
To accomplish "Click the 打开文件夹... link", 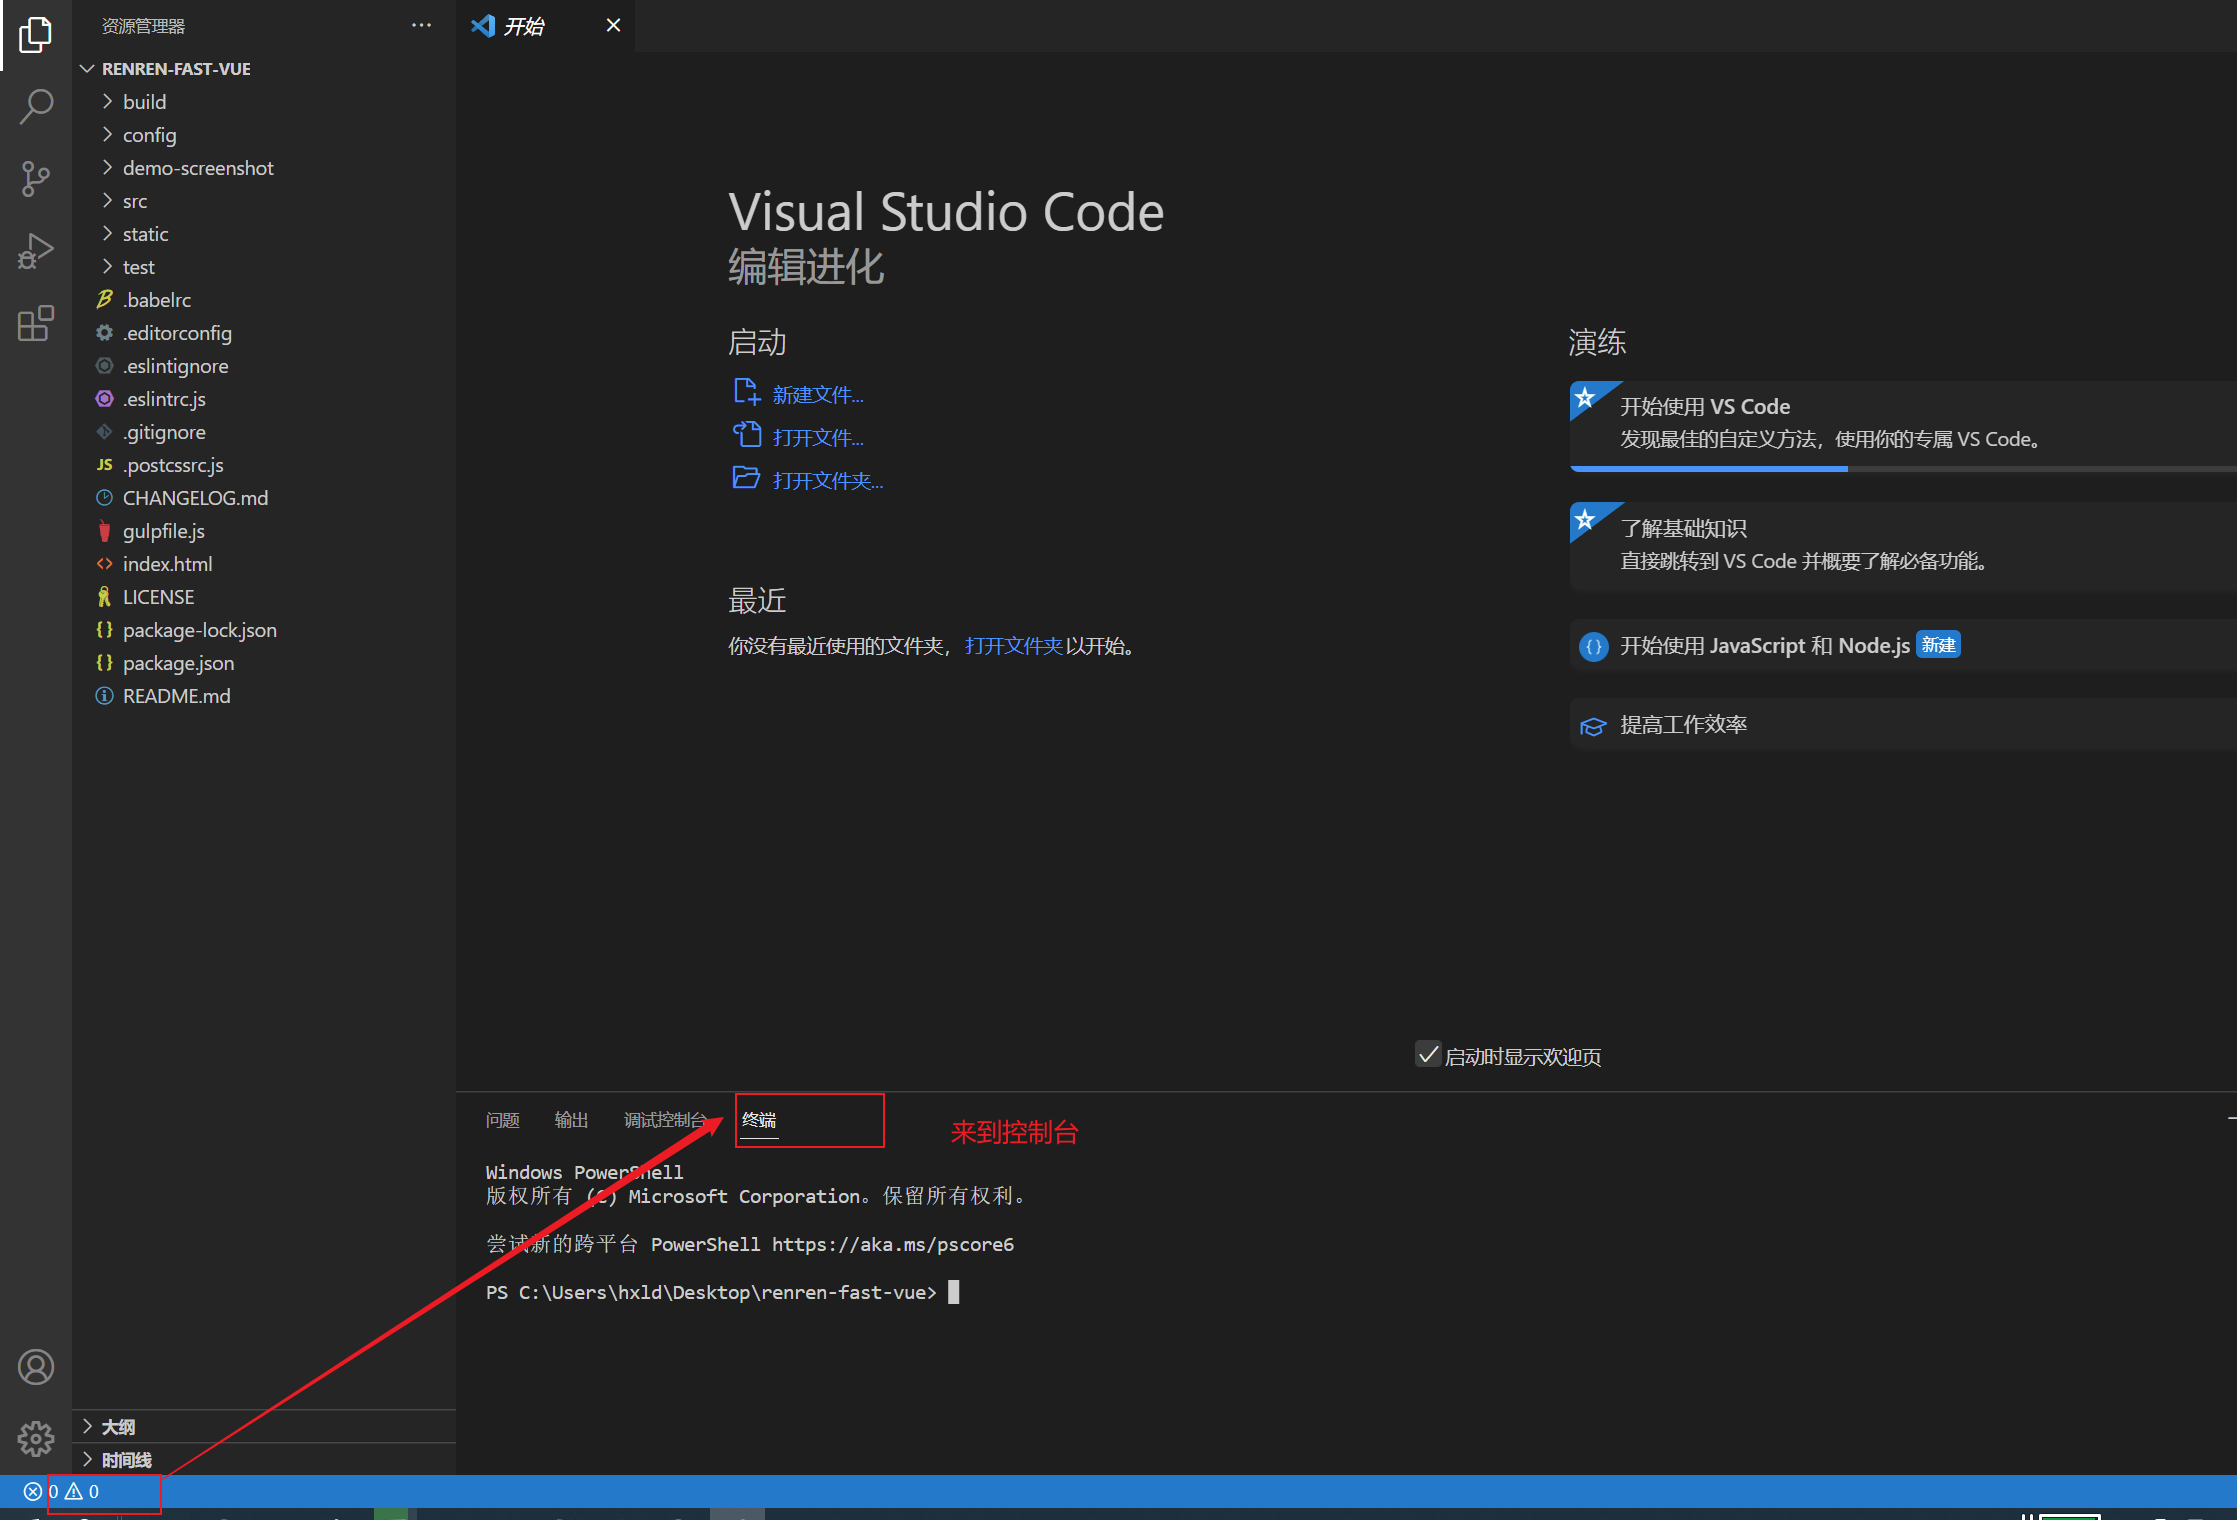I will tap(827, 481).
